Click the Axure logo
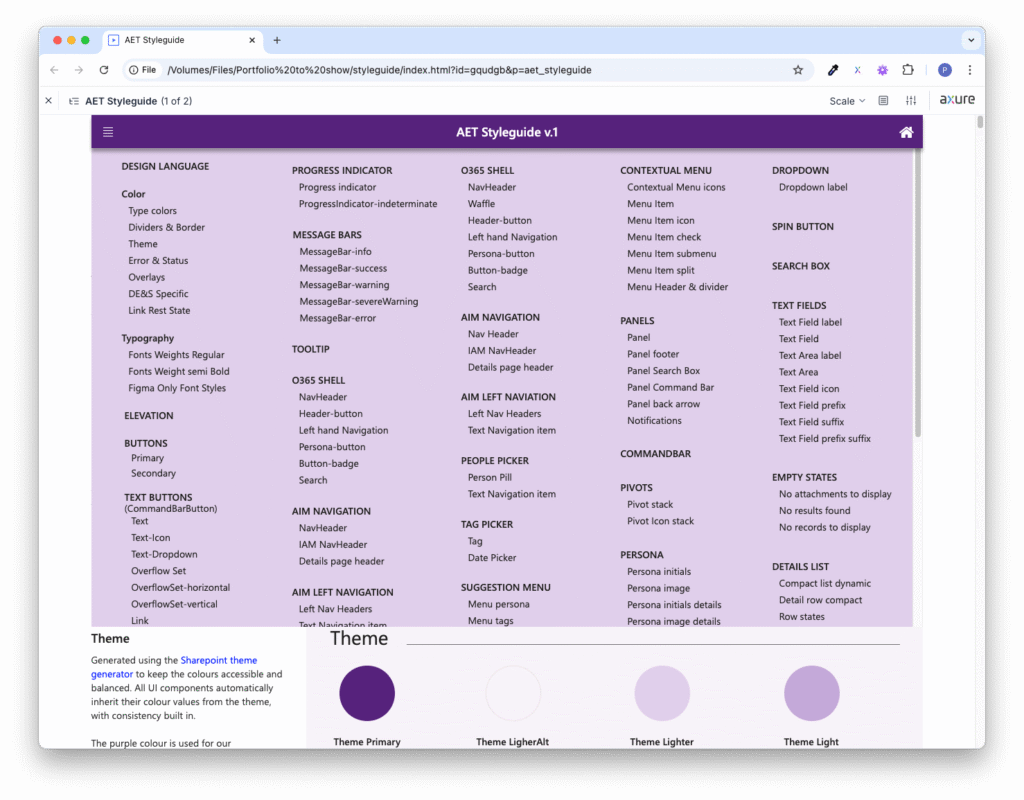Image resolution: width=1024 pixels, height=800 pixels. coord(957,100)
